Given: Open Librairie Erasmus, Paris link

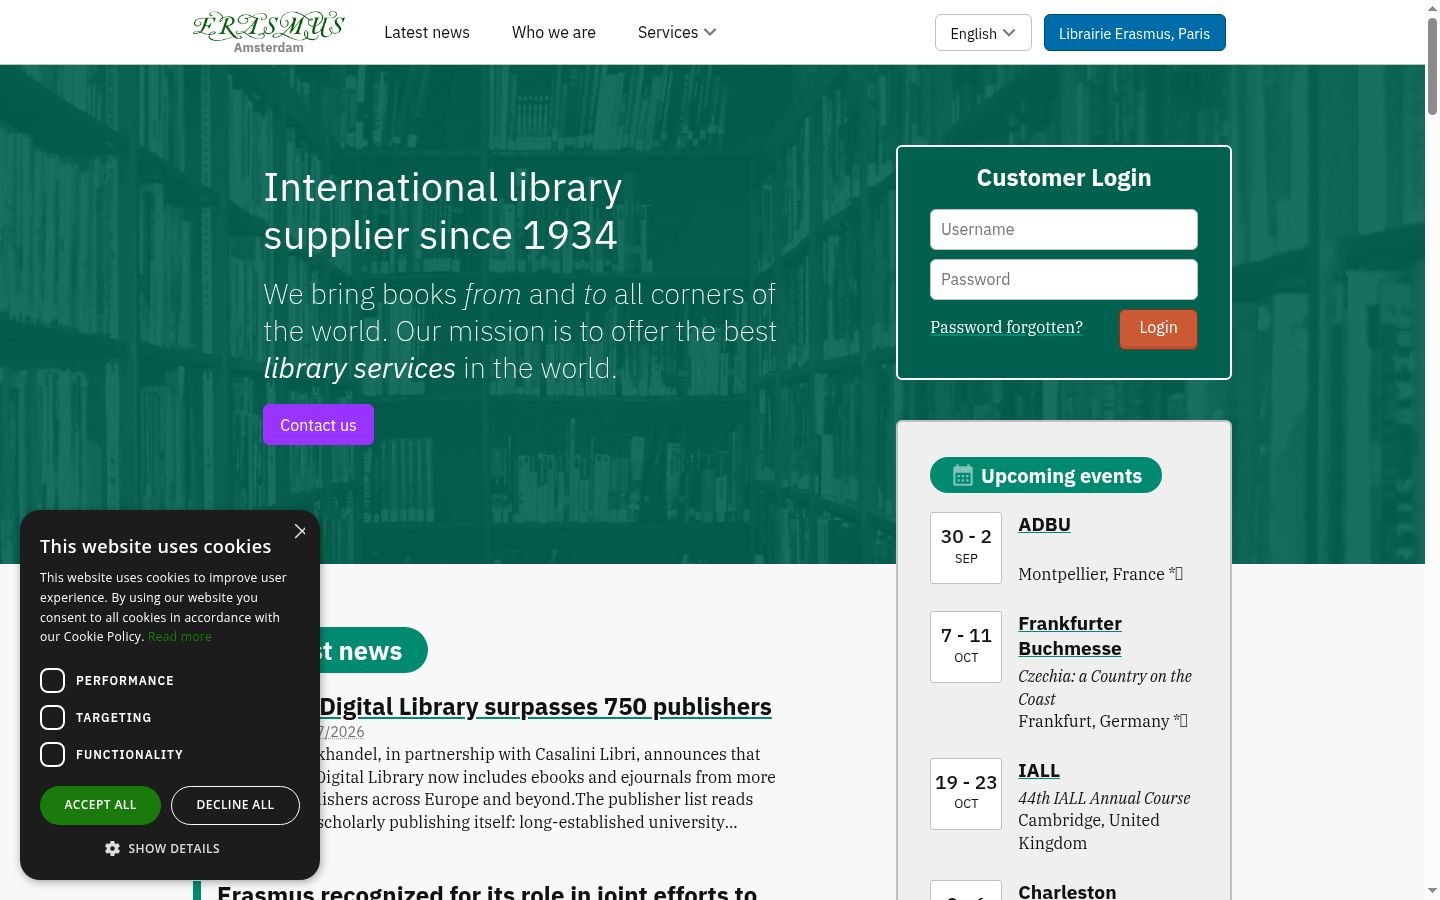Looking at the screenshot, I should click(x=1134, y=33).
